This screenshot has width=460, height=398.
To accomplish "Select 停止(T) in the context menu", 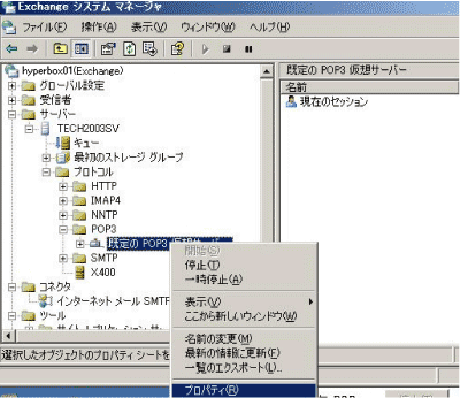I will [203, 265].
